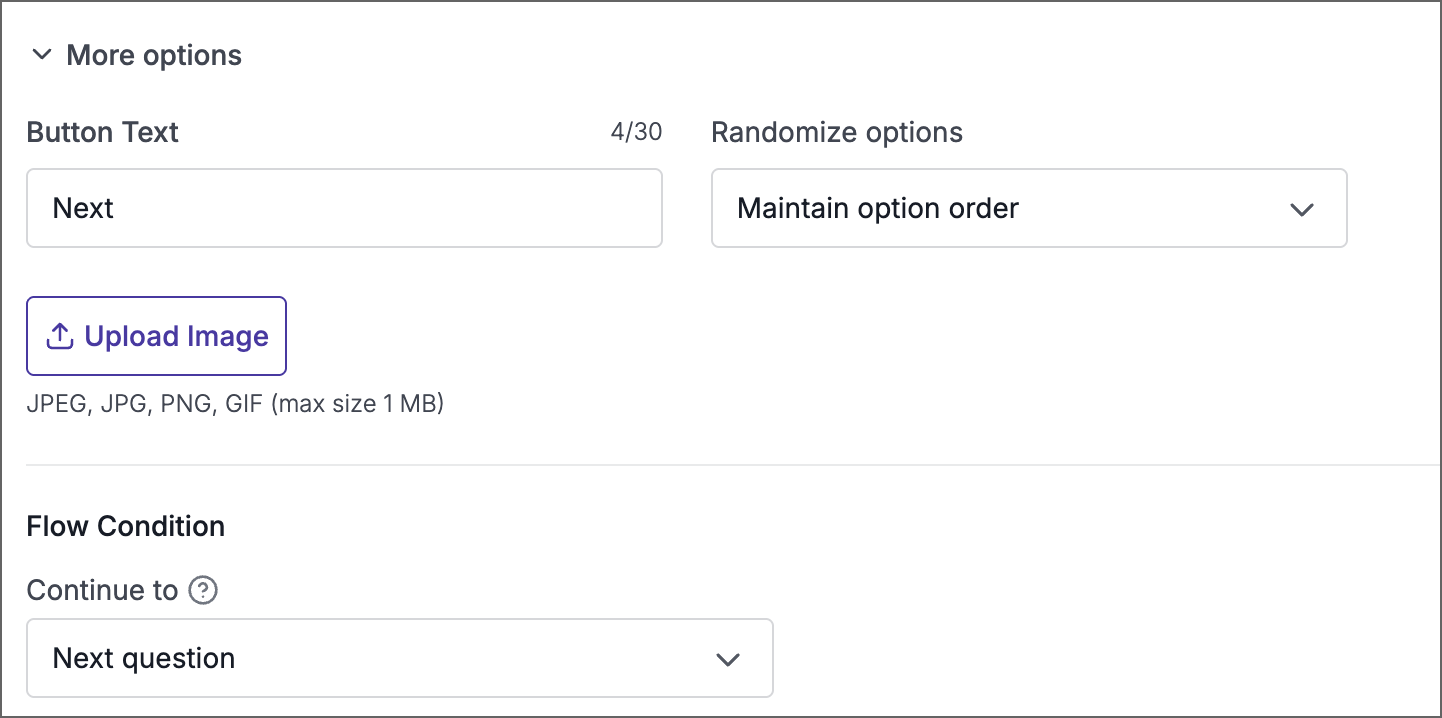The height and width of the screenshot is (718, 1442).
Task: Click the chevron inside Next question dropdown
Action: [729, 658]
